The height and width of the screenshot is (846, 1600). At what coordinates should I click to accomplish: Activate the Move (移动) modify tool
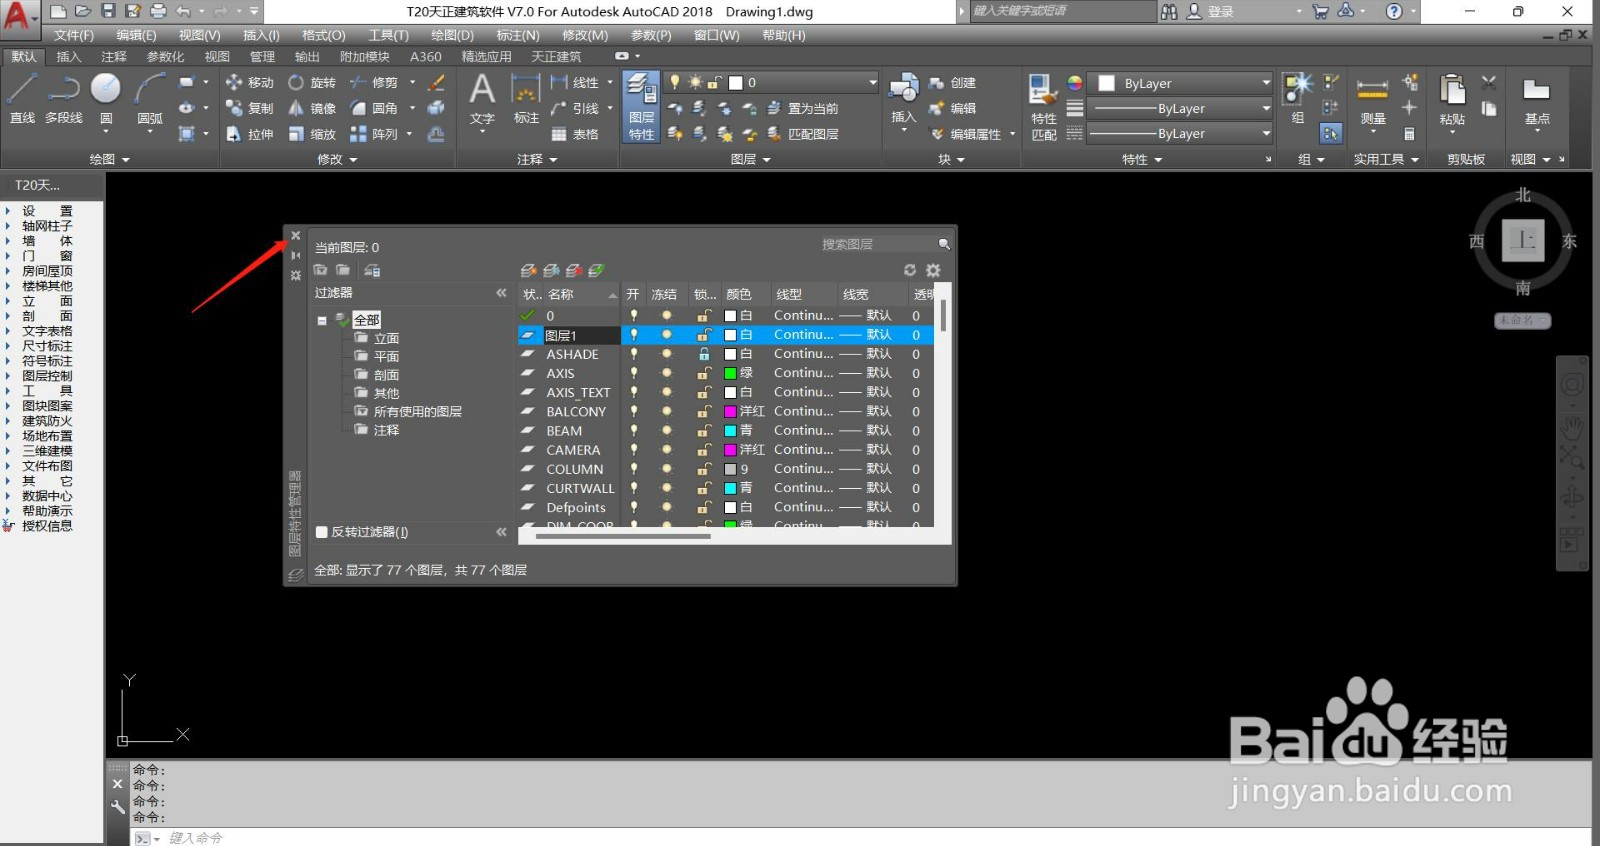pos(250,82)
